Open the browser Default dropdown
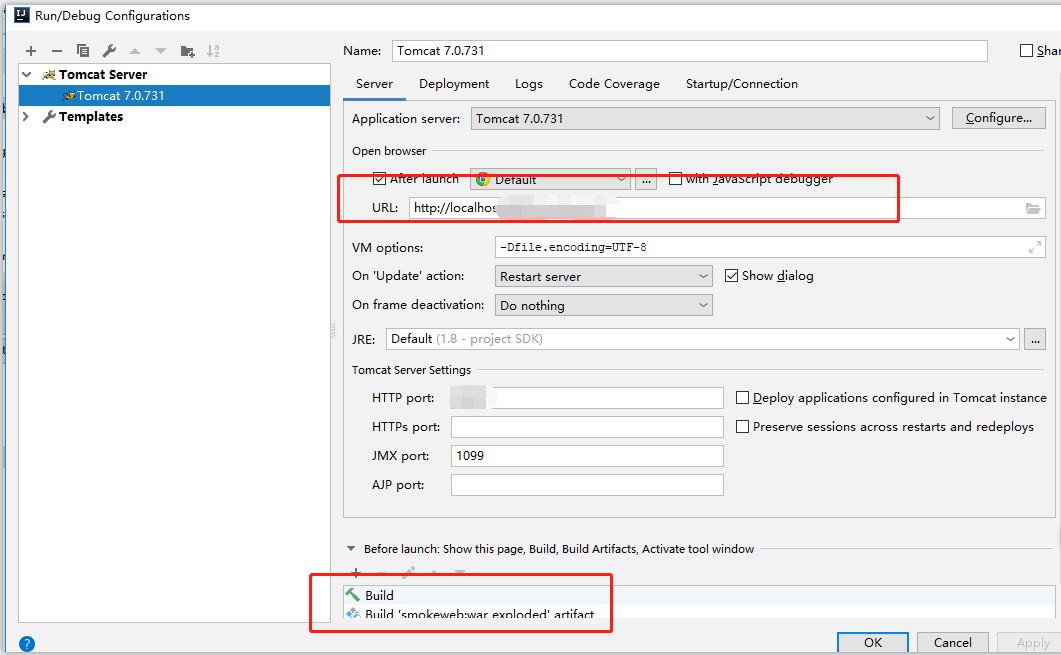 click(x=550, y=179)
